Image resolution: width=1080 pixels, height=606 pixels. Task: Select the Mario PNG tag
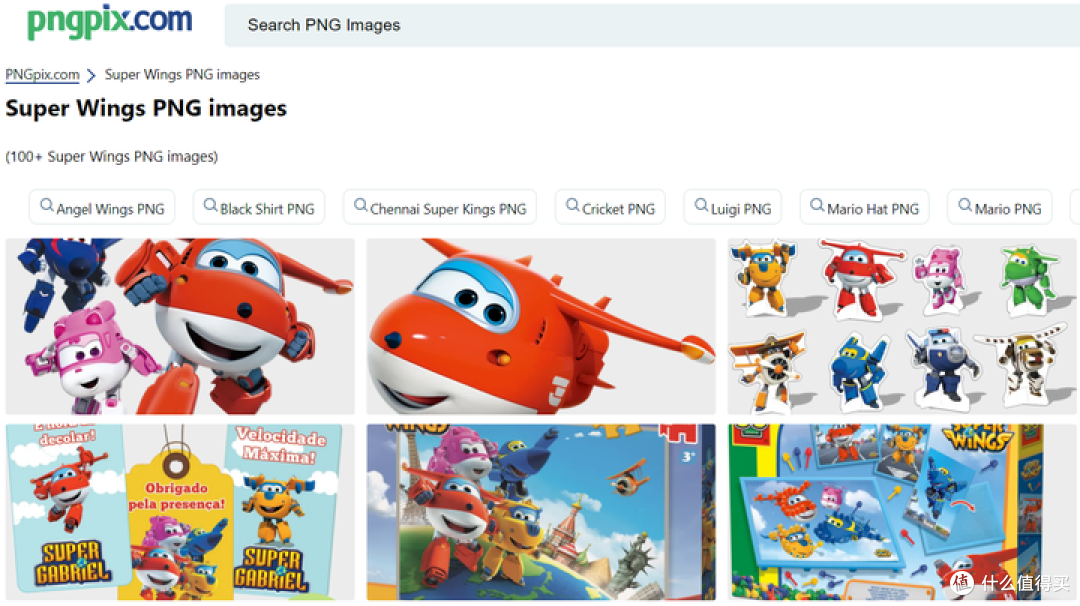point(1000,207)
